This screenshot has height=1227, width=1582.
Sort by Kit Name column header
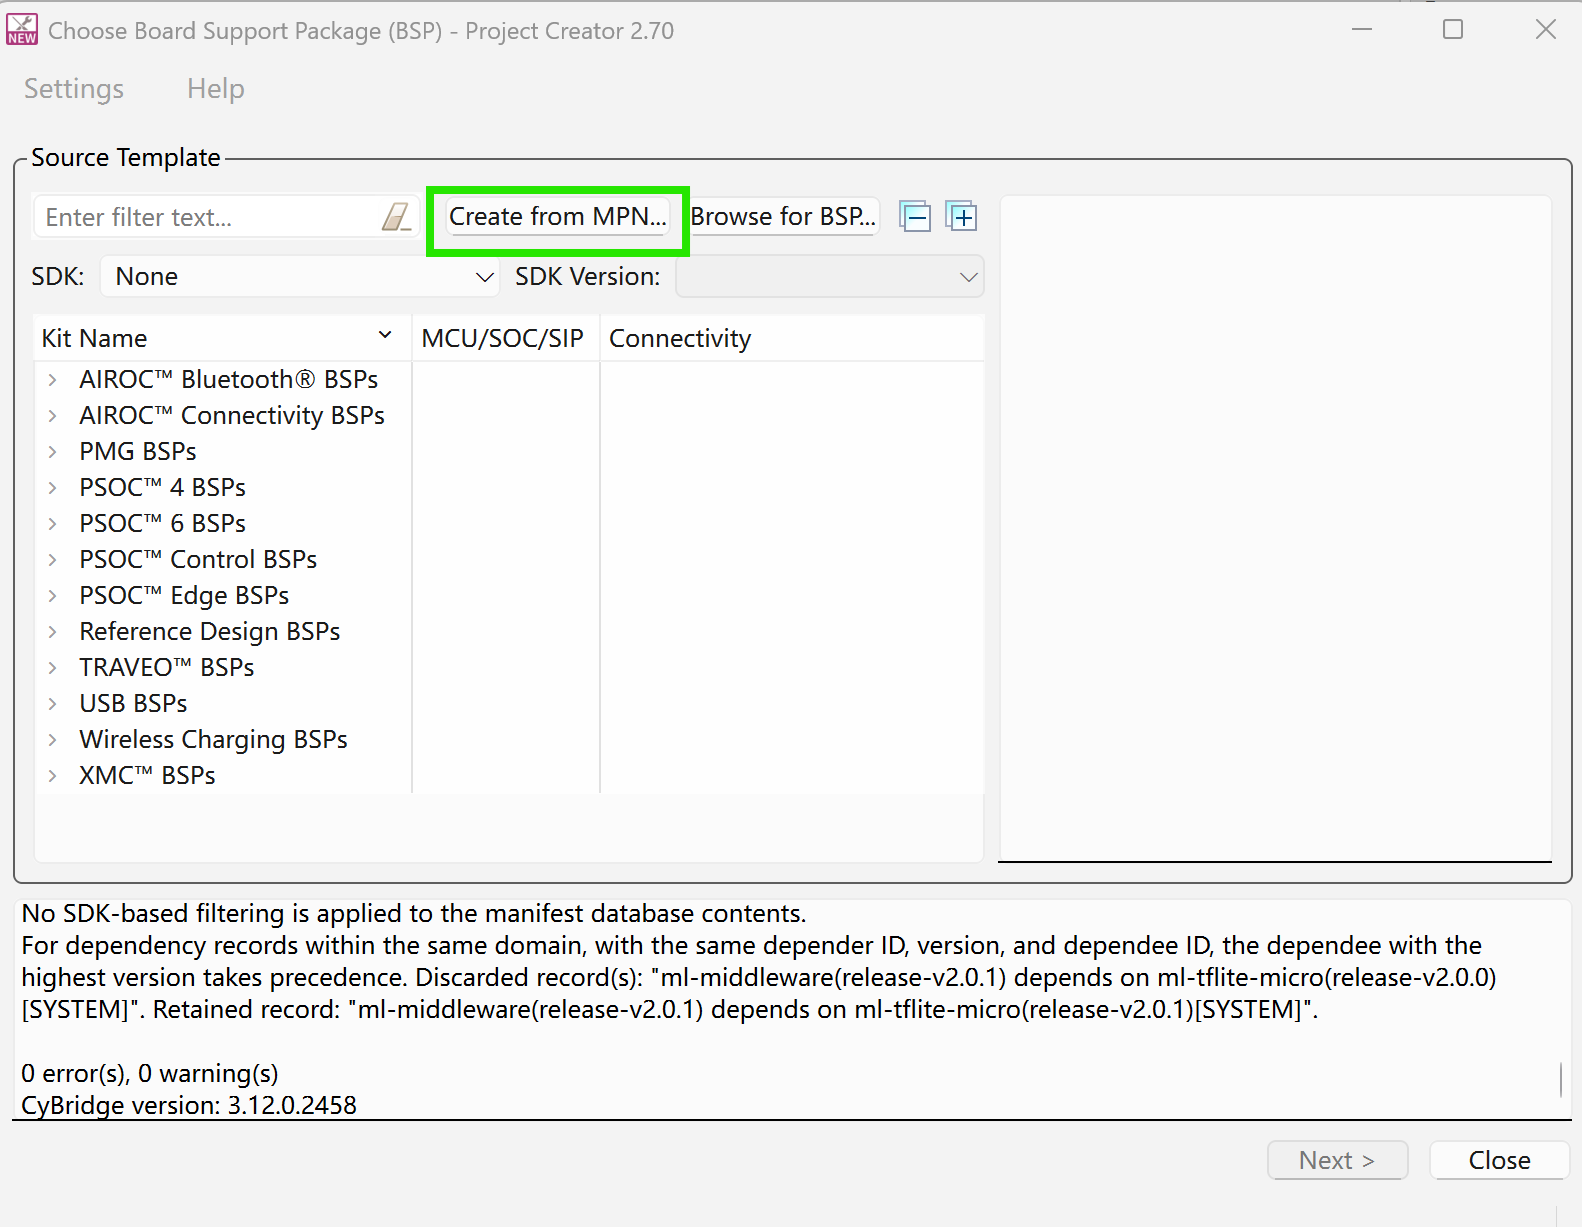click(x=223, y=339)
